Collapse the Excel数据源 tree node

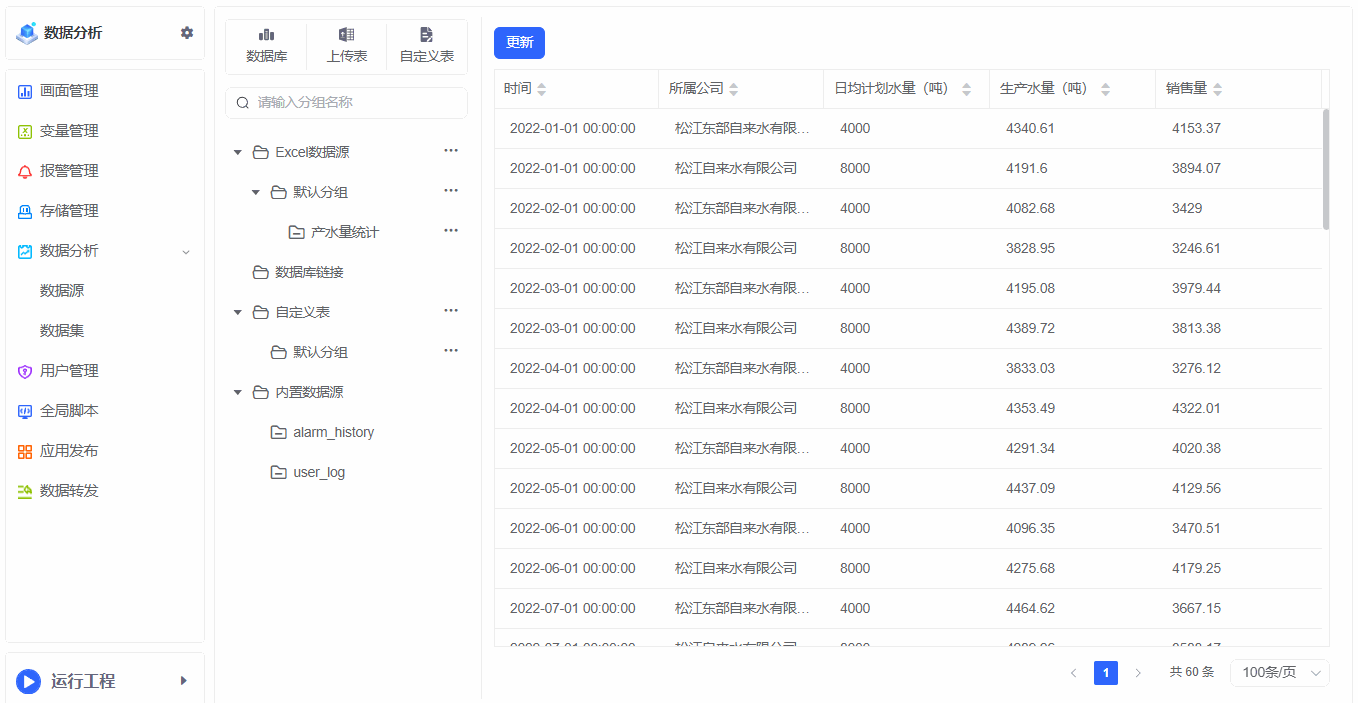(238, 153)
